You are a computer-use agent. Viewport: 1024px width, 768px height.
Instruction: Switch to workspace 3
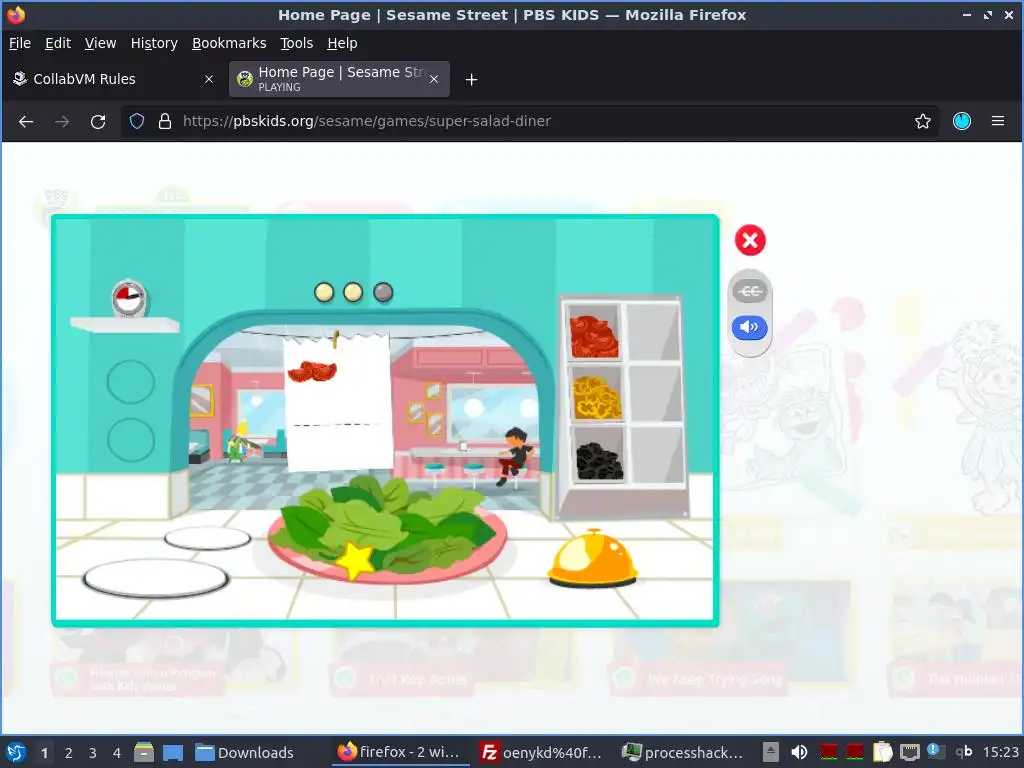point(93,753)
